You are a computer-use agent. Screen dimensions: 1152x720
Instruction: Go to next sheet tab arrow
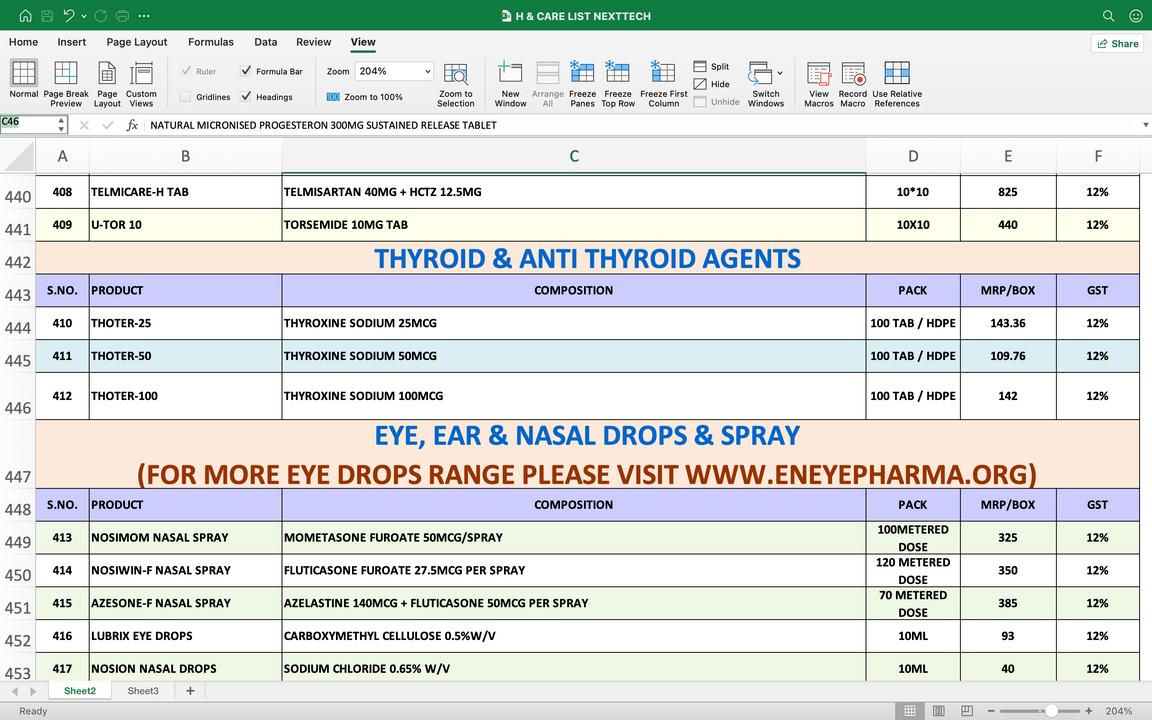(33, 691)
